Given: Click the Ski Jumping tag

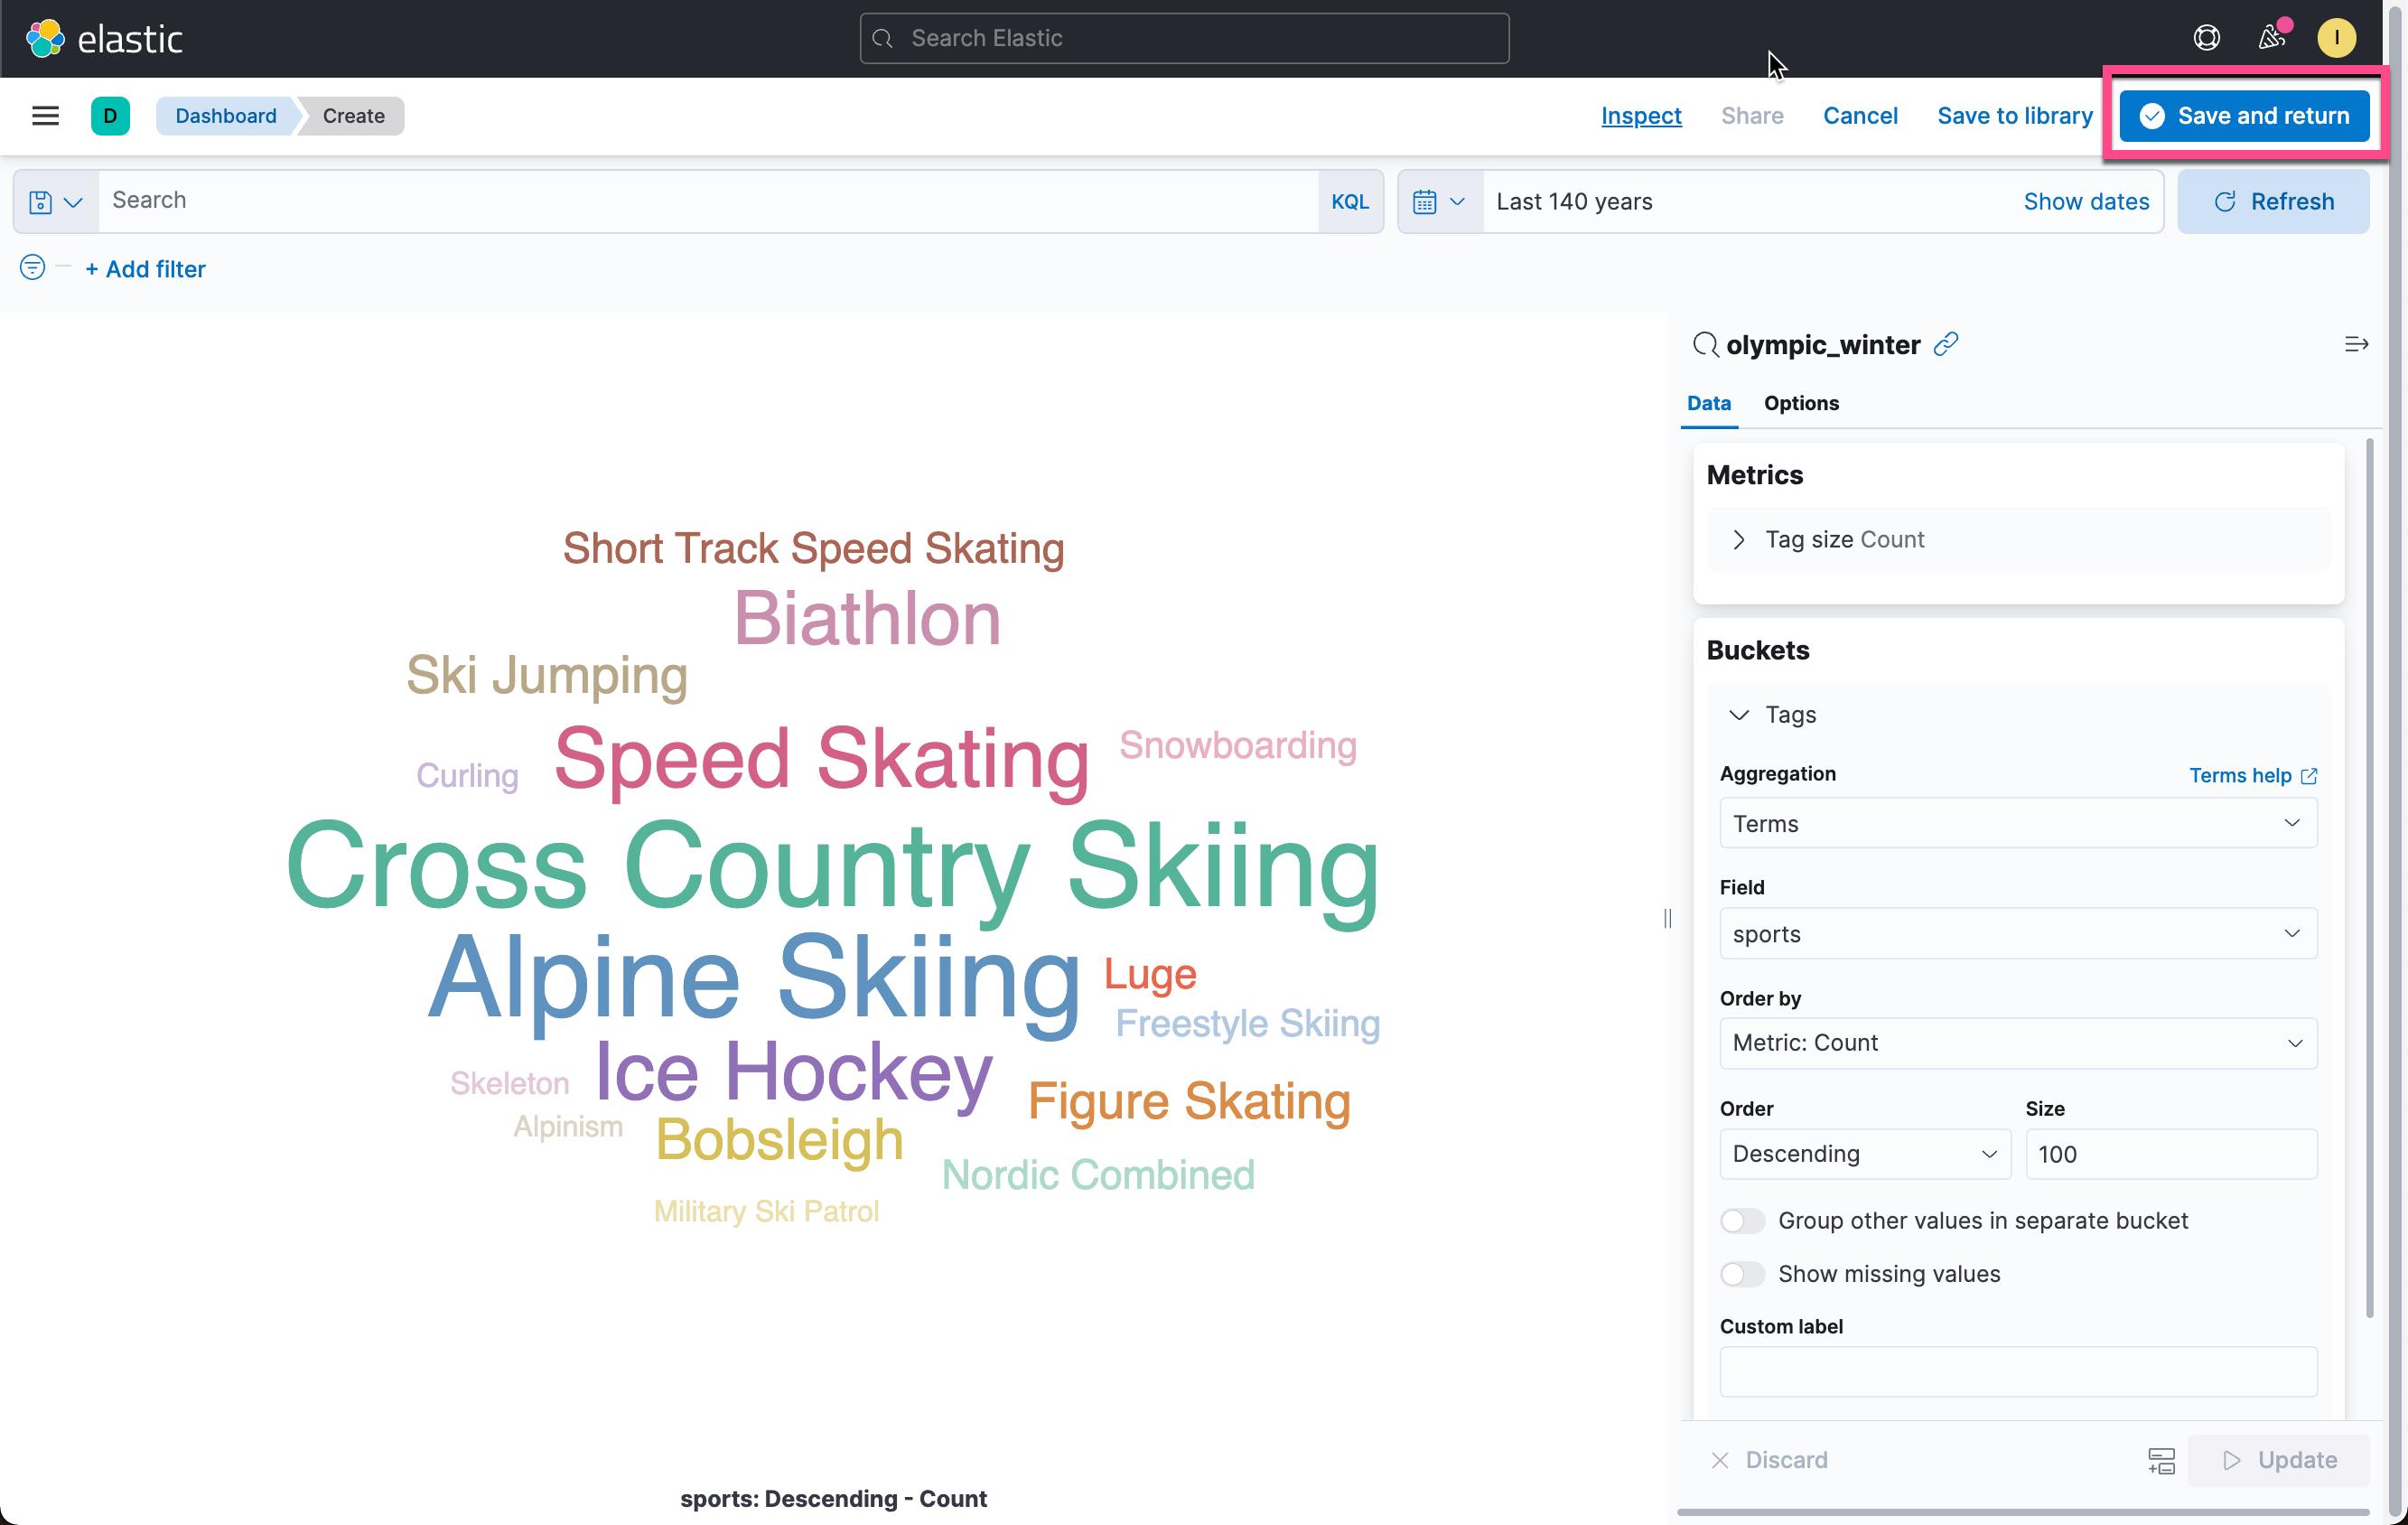Looking at the screenshot, I should pos(547,676).
